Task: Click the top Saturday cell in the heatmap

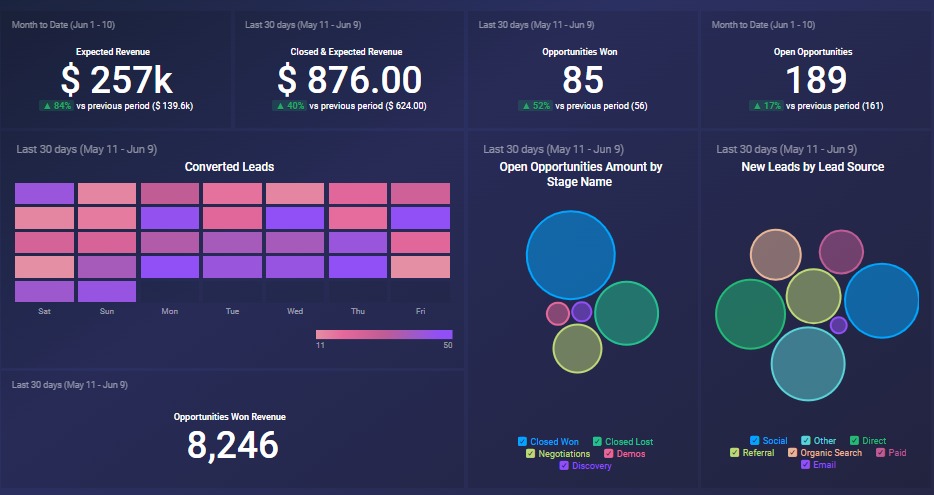Action: coord(45,193)
